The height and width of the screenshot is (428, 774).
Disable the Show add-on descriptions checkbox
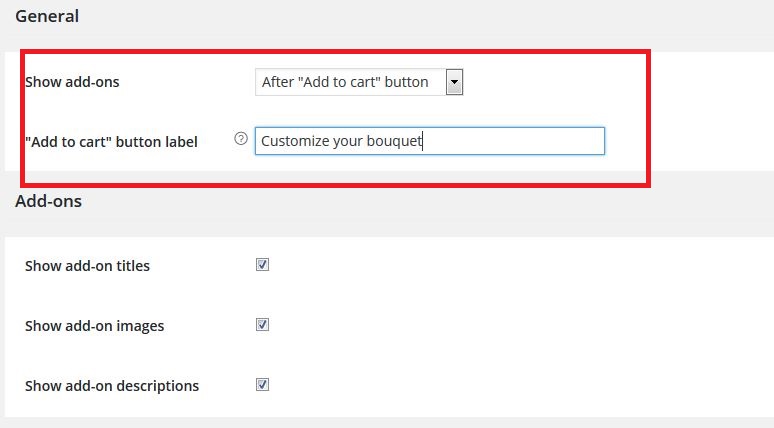point(262,385)
